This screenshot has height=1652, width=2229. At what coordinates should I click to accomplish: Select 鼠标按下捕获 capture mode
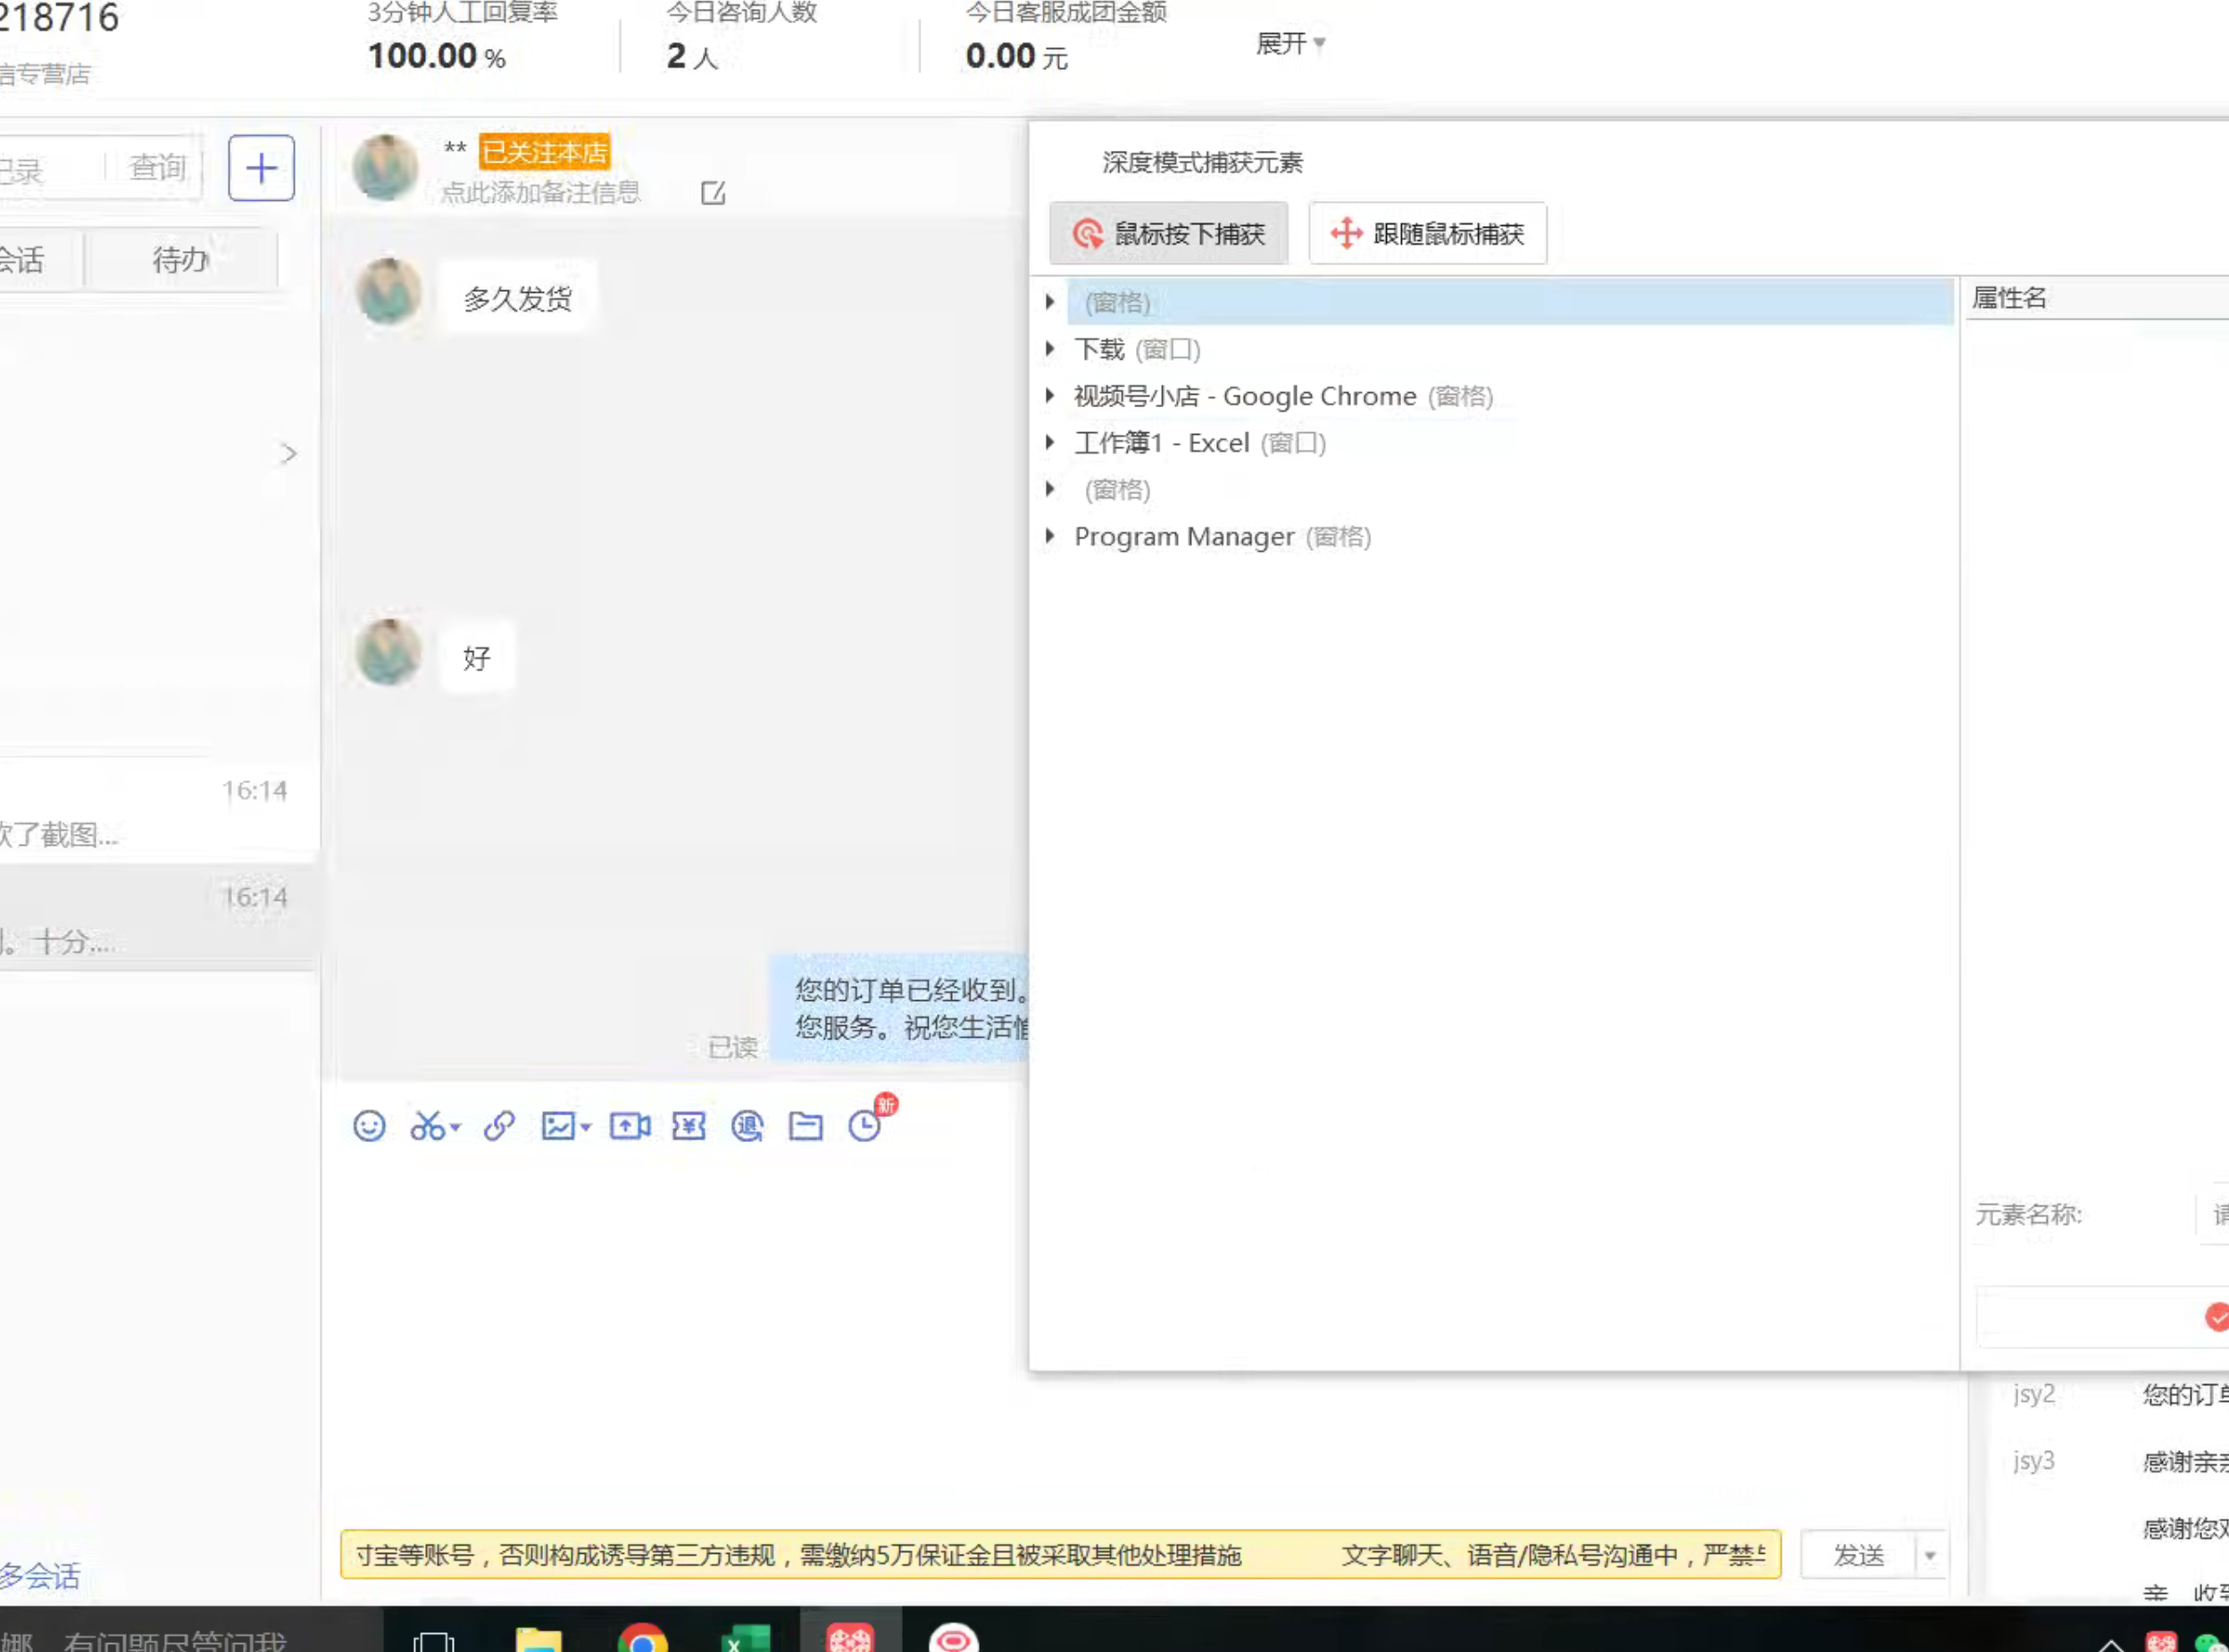click(x=1169, y=234)
